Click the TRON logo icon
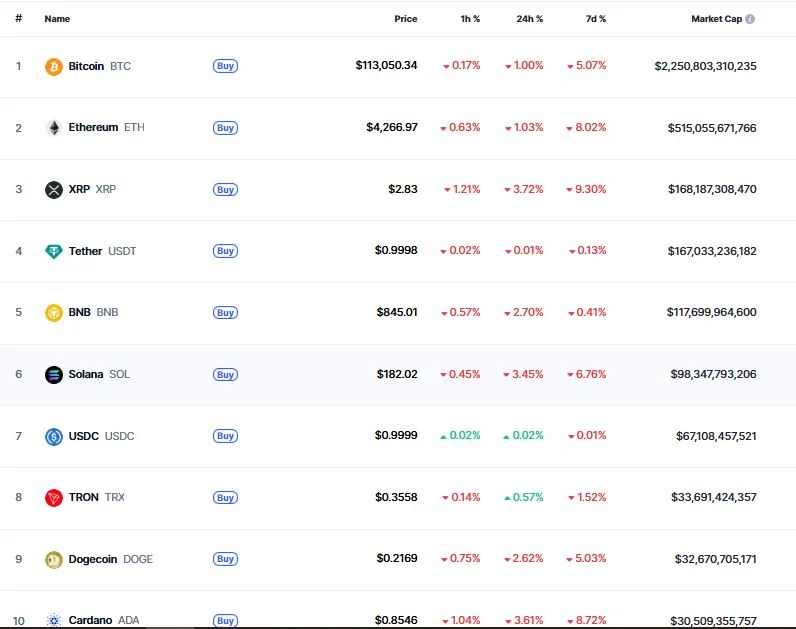Image resolution: width=796 pixels, height=629 pixels. 54,498
